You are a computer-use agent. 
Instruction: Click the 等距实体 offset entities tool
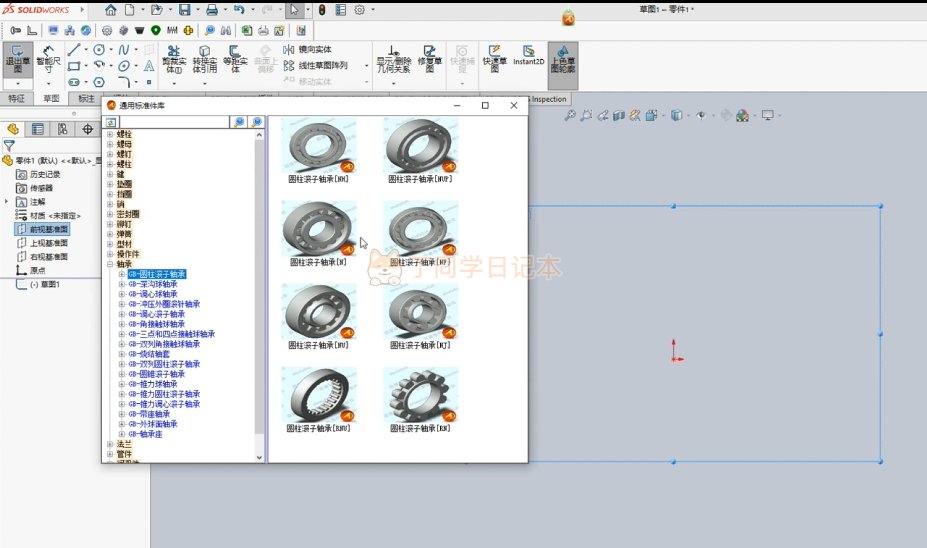[x=234, y=60]
